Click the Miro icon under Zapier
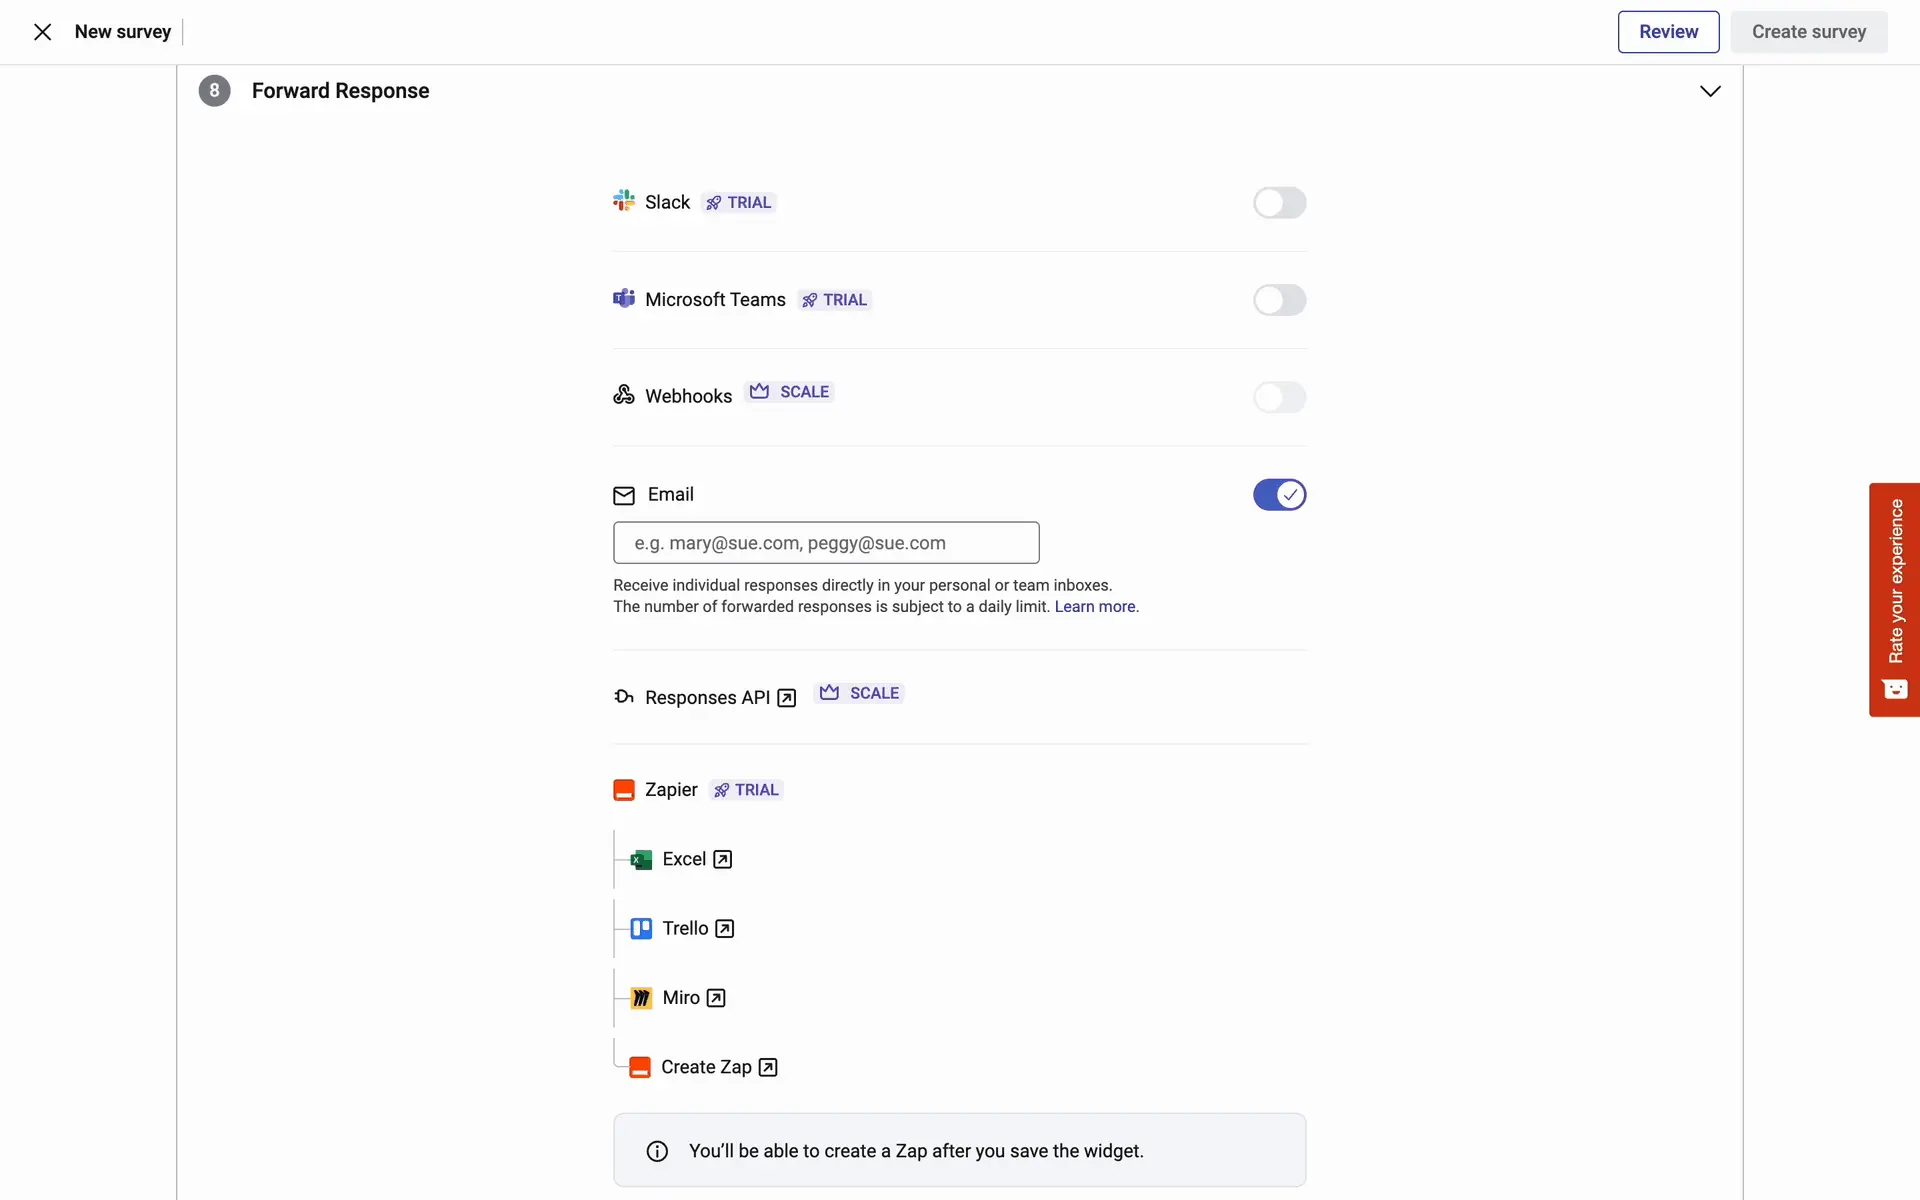This screenshot has width=1920, height=1200. coord(641,998)
